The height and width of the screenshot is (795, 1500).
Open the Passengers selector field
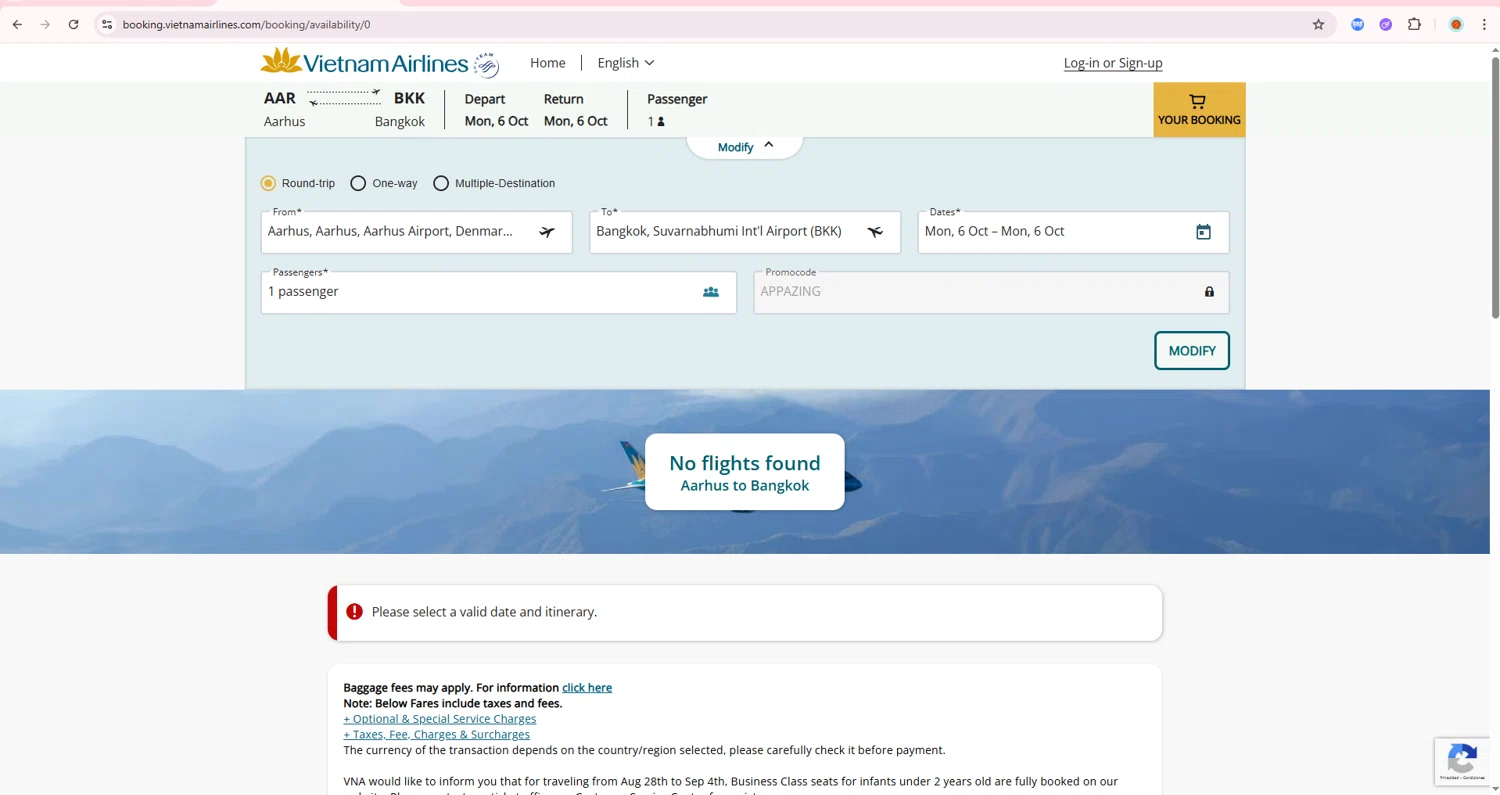click(x=499, y=292)
